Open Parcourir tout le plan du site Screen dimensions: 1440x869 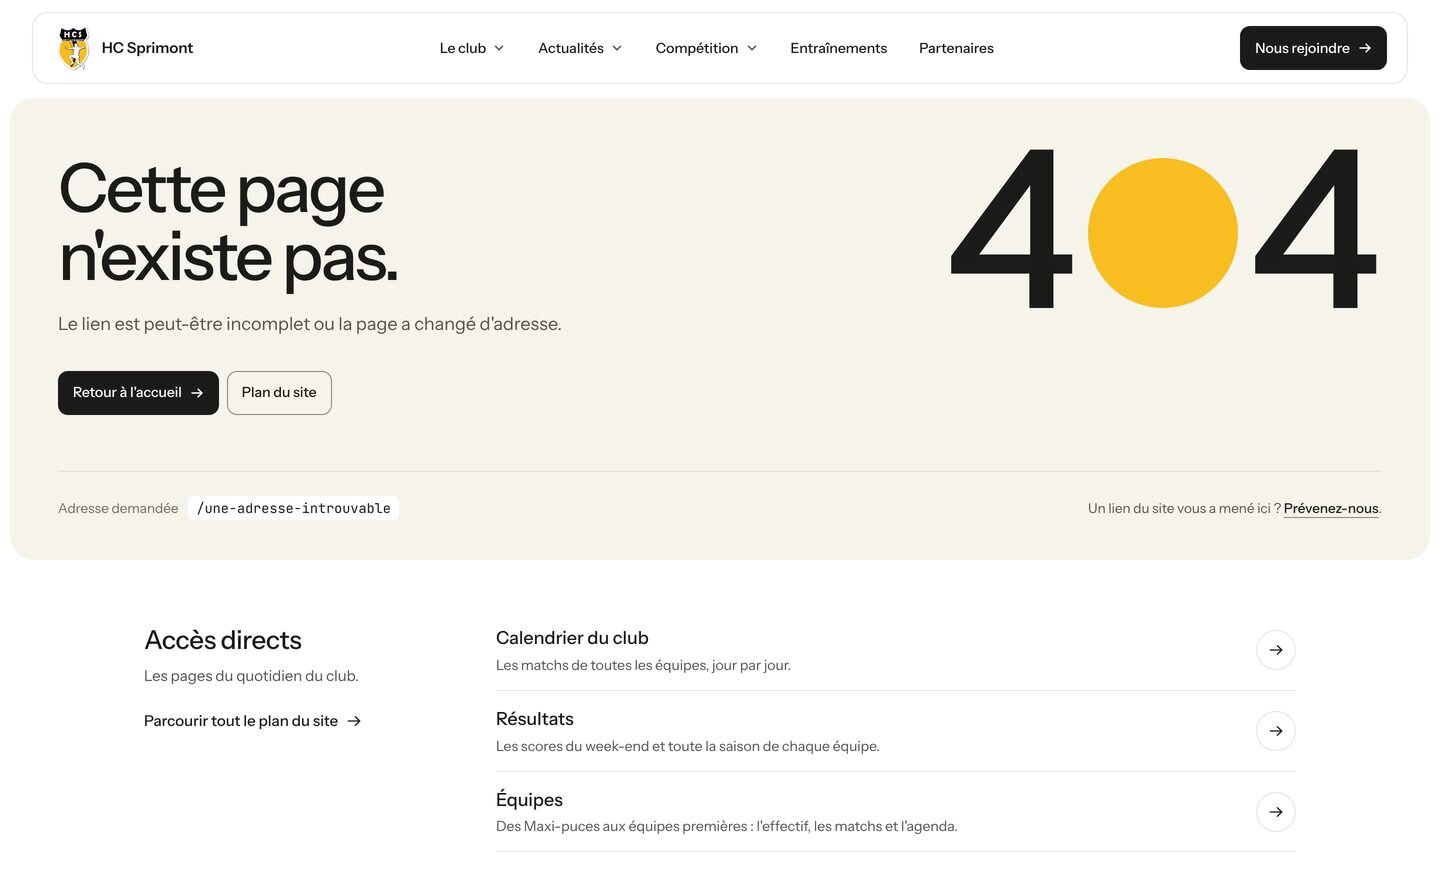[x=252, y=721]
